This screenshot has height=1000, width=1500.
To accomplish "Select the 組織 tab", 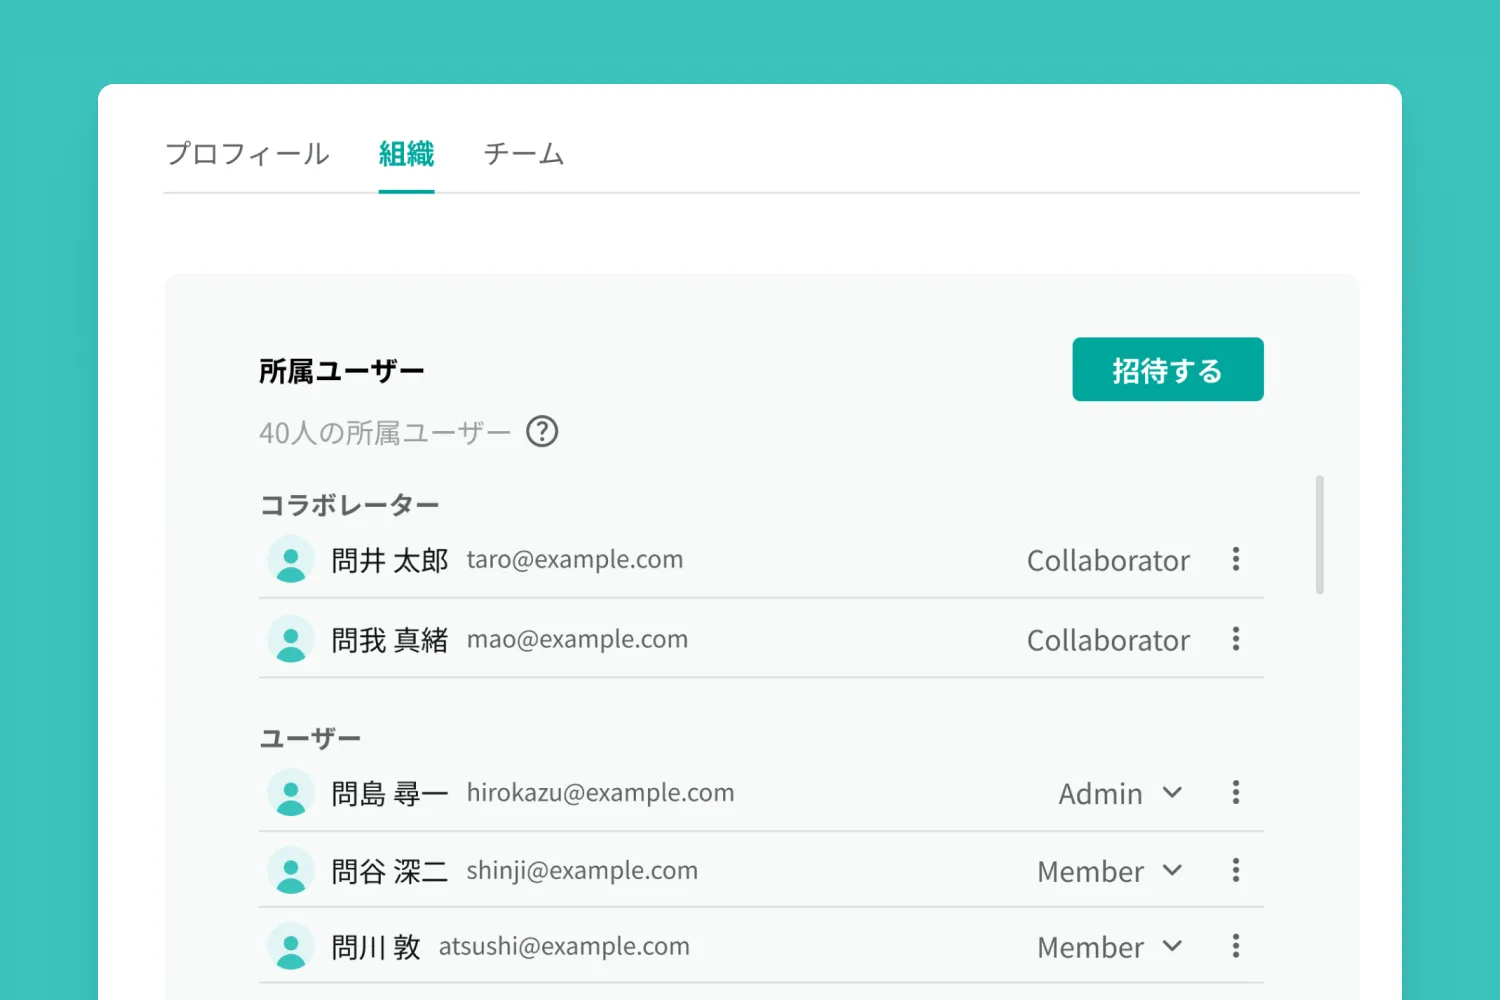I will 406,154.
